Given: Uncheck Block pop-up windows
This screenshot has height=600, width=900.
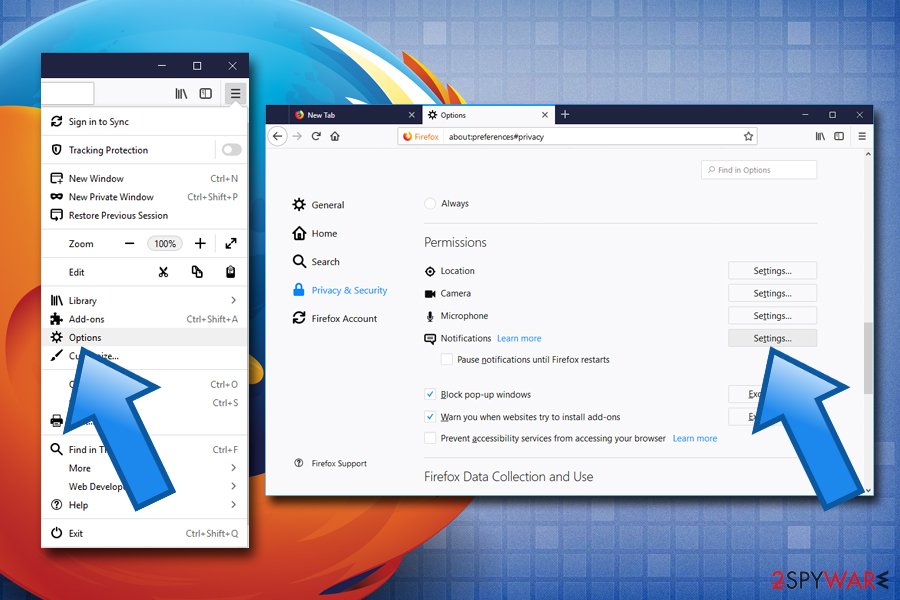Looking at the screenshot, I should point(429,394).
